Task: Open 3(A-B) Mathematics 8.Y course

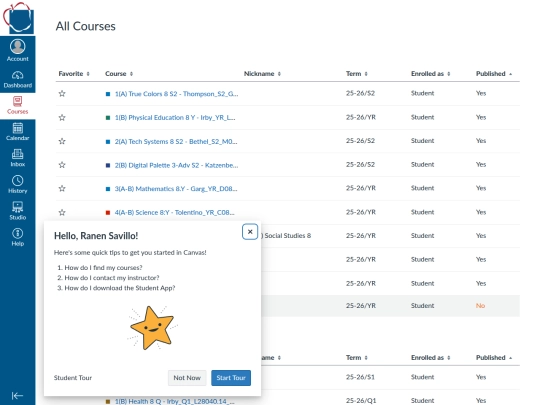Action: pos(176,189)
